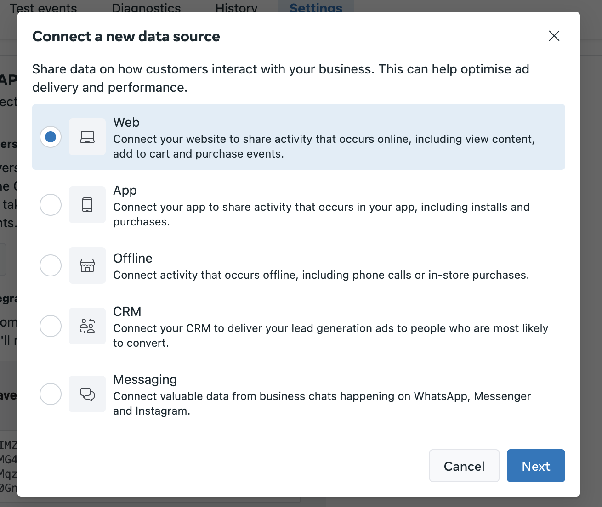Click the 'App' option title
This screenshot has width=602, height=507.
pos(125,191)
